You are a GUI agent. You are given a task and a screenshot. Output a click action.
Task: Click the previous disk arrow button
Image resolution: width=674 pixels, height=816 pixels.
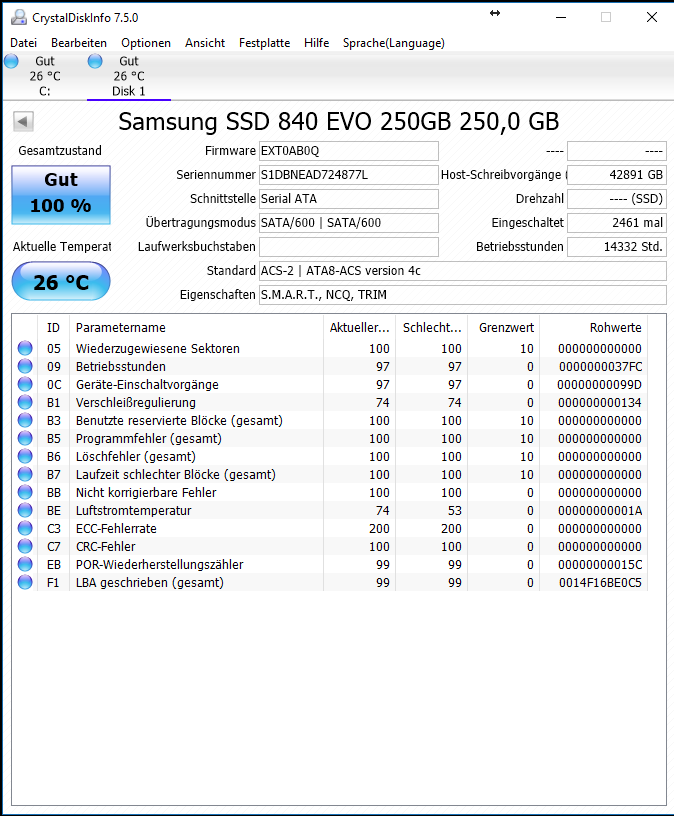pos(23,122)
